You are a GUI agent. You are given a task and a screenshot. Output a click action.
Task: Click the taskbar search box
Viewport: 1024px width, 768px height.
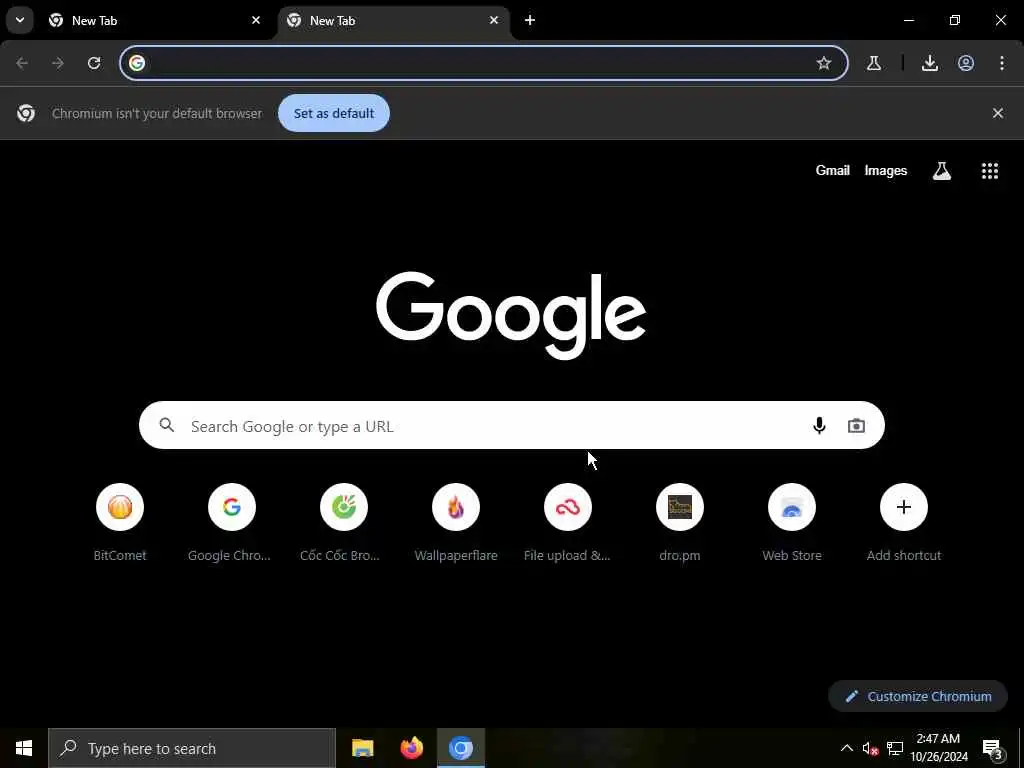click(x=192, y=748)
